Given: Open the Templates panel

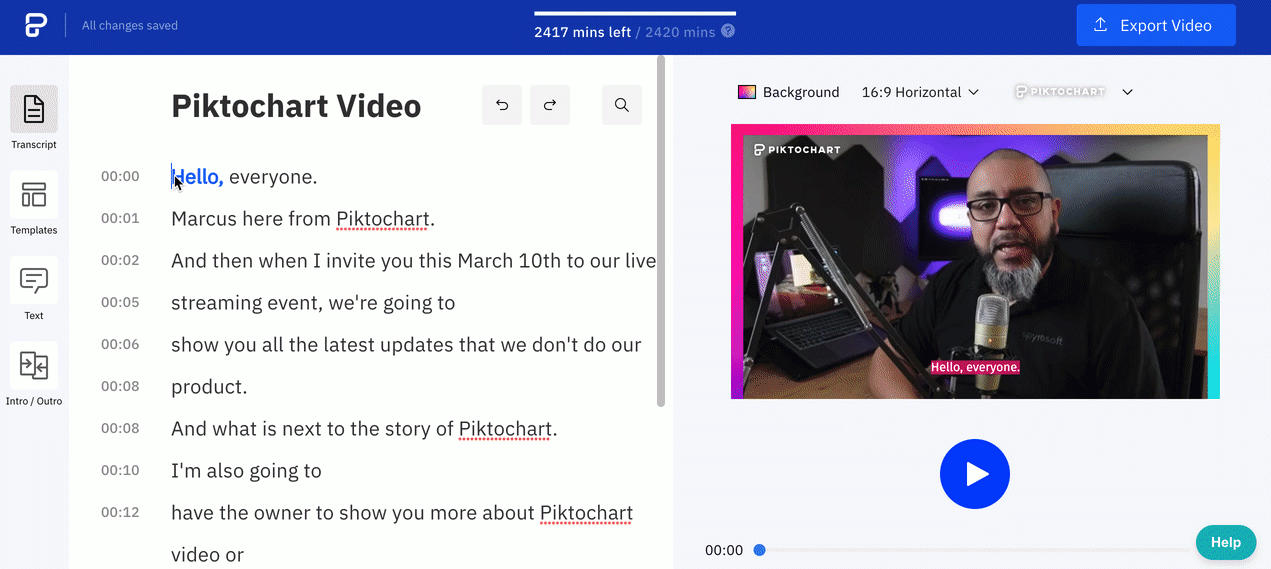Looking at the screenshot, I should [34, 203].
